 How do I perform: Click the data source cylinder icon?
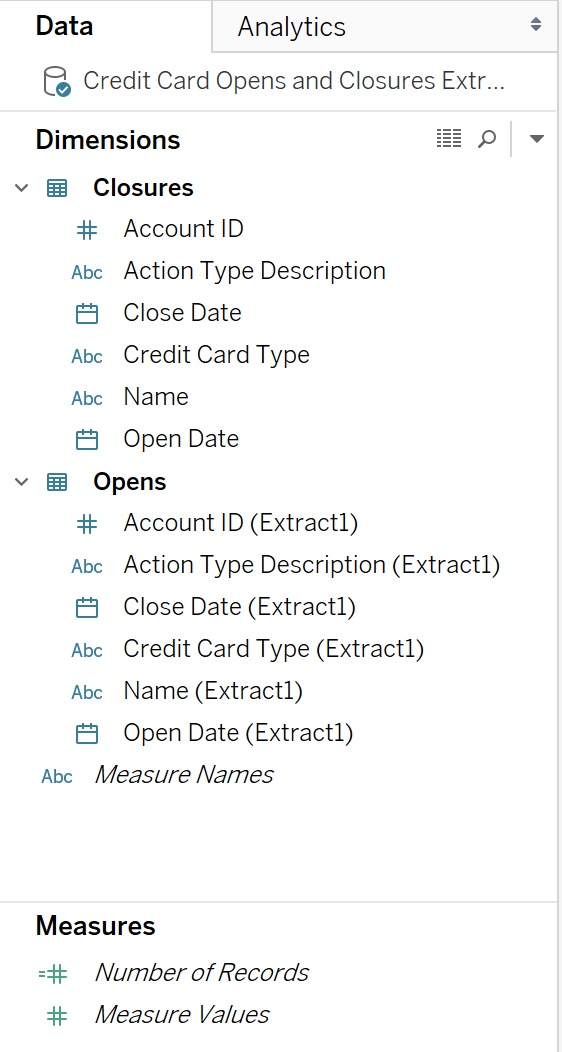pos(56,82)
